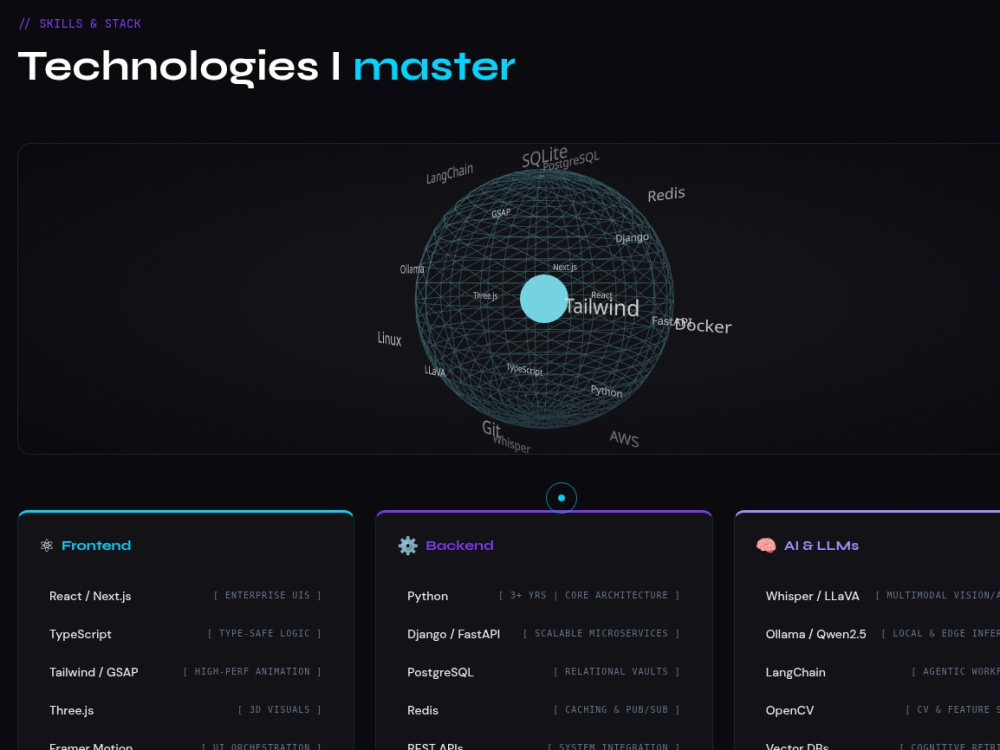Viewport: 1000px width, 750px height.
Task: Select the Ollama tag on the sphere
Action: point(412,269)
